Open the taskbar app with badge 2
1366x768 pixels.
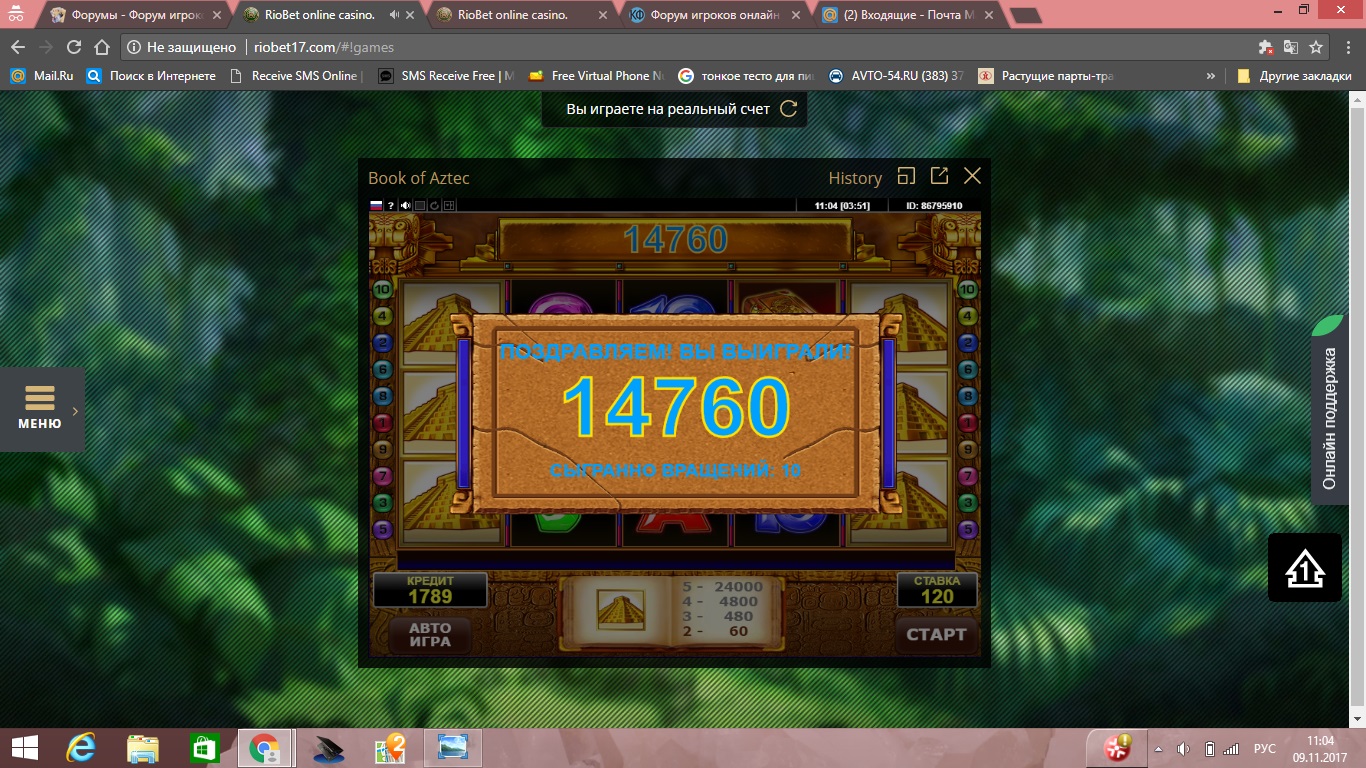(389, 748)
